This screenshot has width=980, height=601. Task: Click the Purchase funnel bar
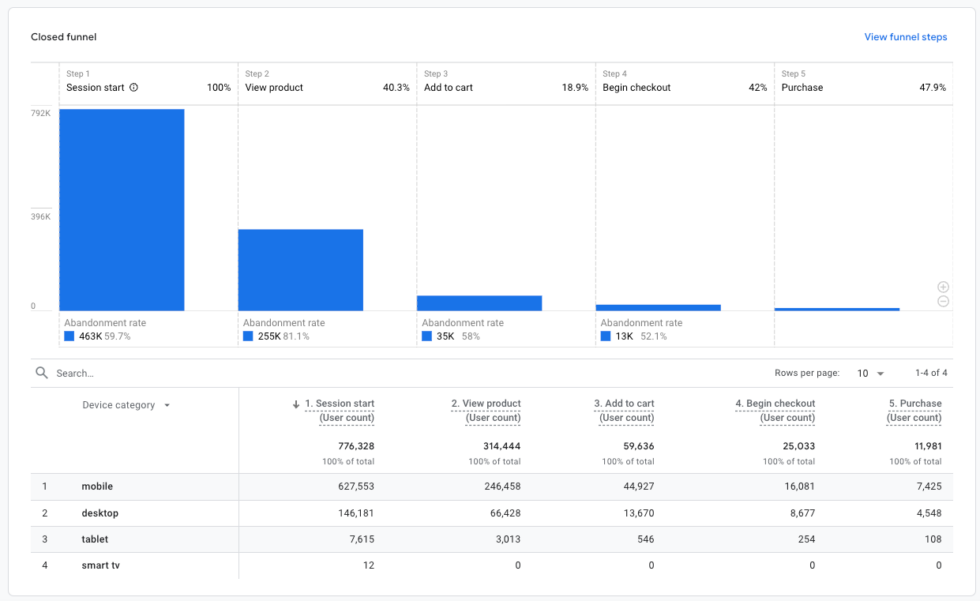tap(839, 309)
